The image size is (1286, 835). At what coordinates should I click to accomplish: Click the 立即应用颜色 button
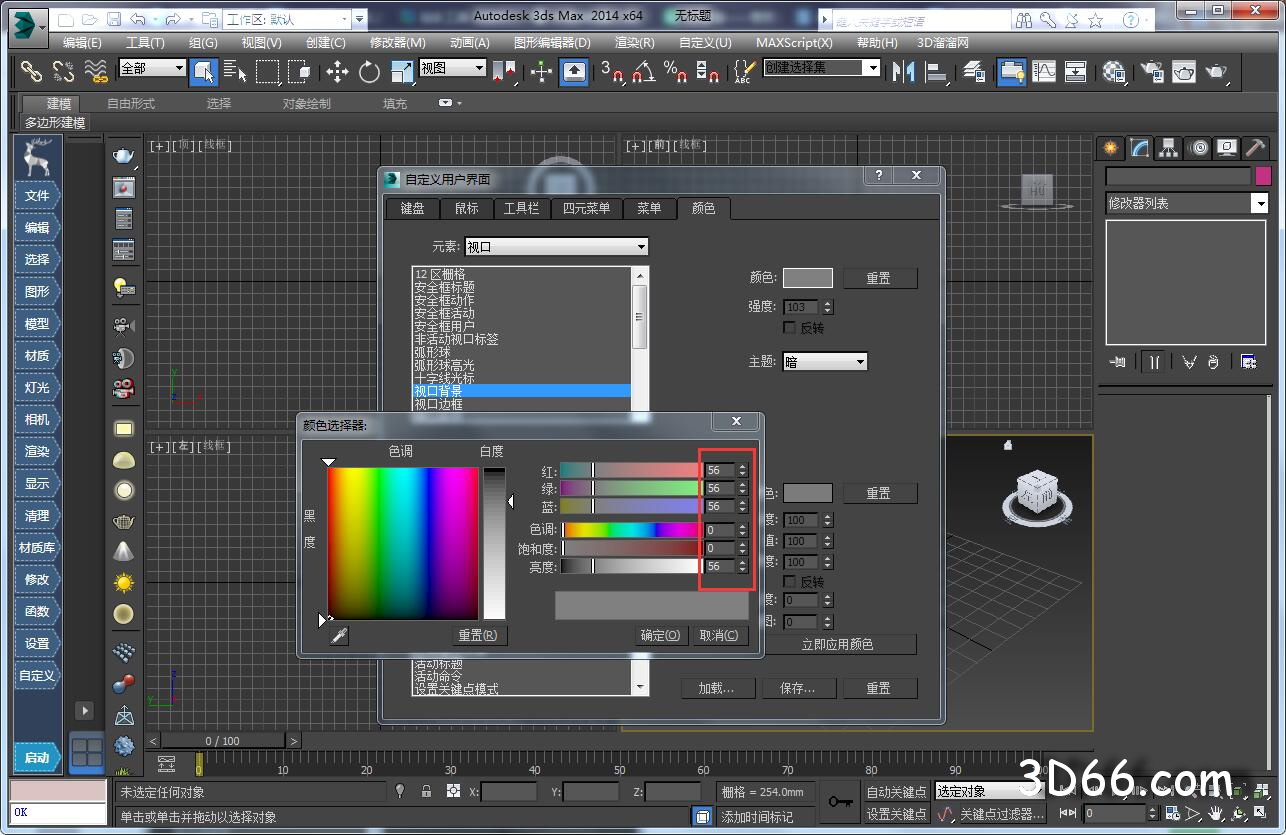(x=837, y=644)
